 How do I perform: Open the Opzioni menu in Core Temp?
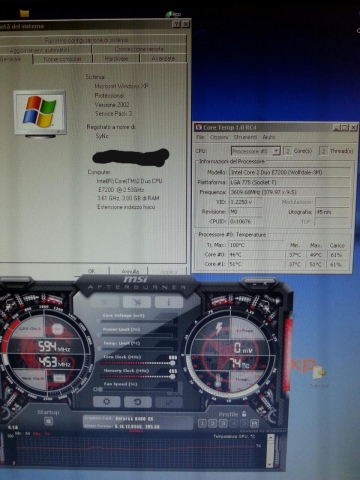(x=219, y=137)
